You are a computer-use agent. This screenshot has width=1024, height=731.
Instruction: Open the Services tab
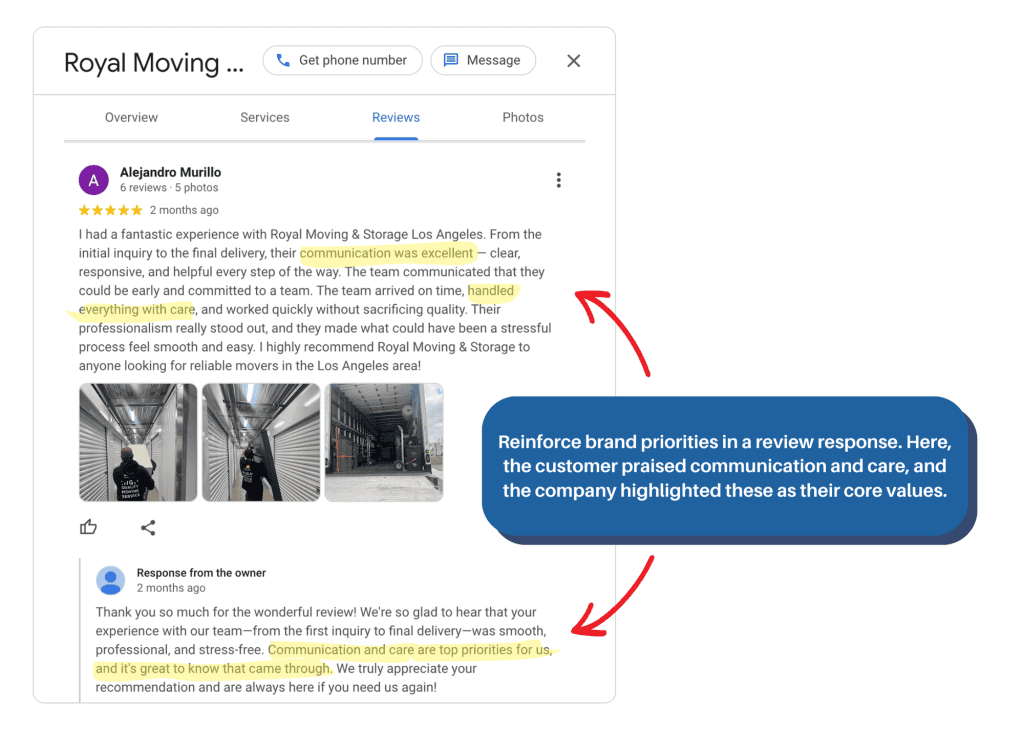tap(265, 117)
